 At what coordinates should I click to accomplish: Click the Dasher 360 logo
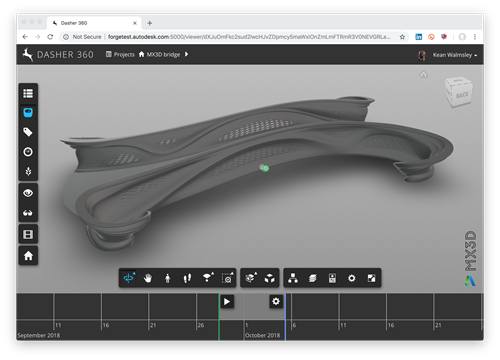58,54
